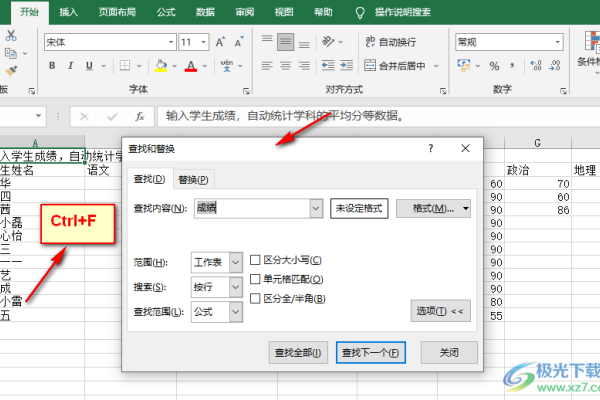Screen dimensions: 600x400
Task: Enable 区分大小写 match case checkbox
Action: pyautogui.click(x=255, y=260)
